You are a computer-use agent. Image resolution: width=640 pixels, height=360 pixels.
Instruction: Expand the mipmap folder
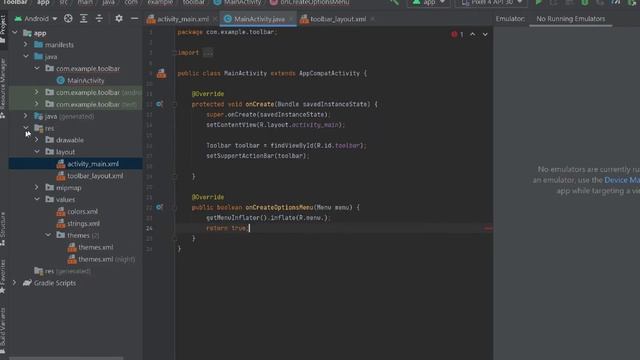[x=37, y=187]
